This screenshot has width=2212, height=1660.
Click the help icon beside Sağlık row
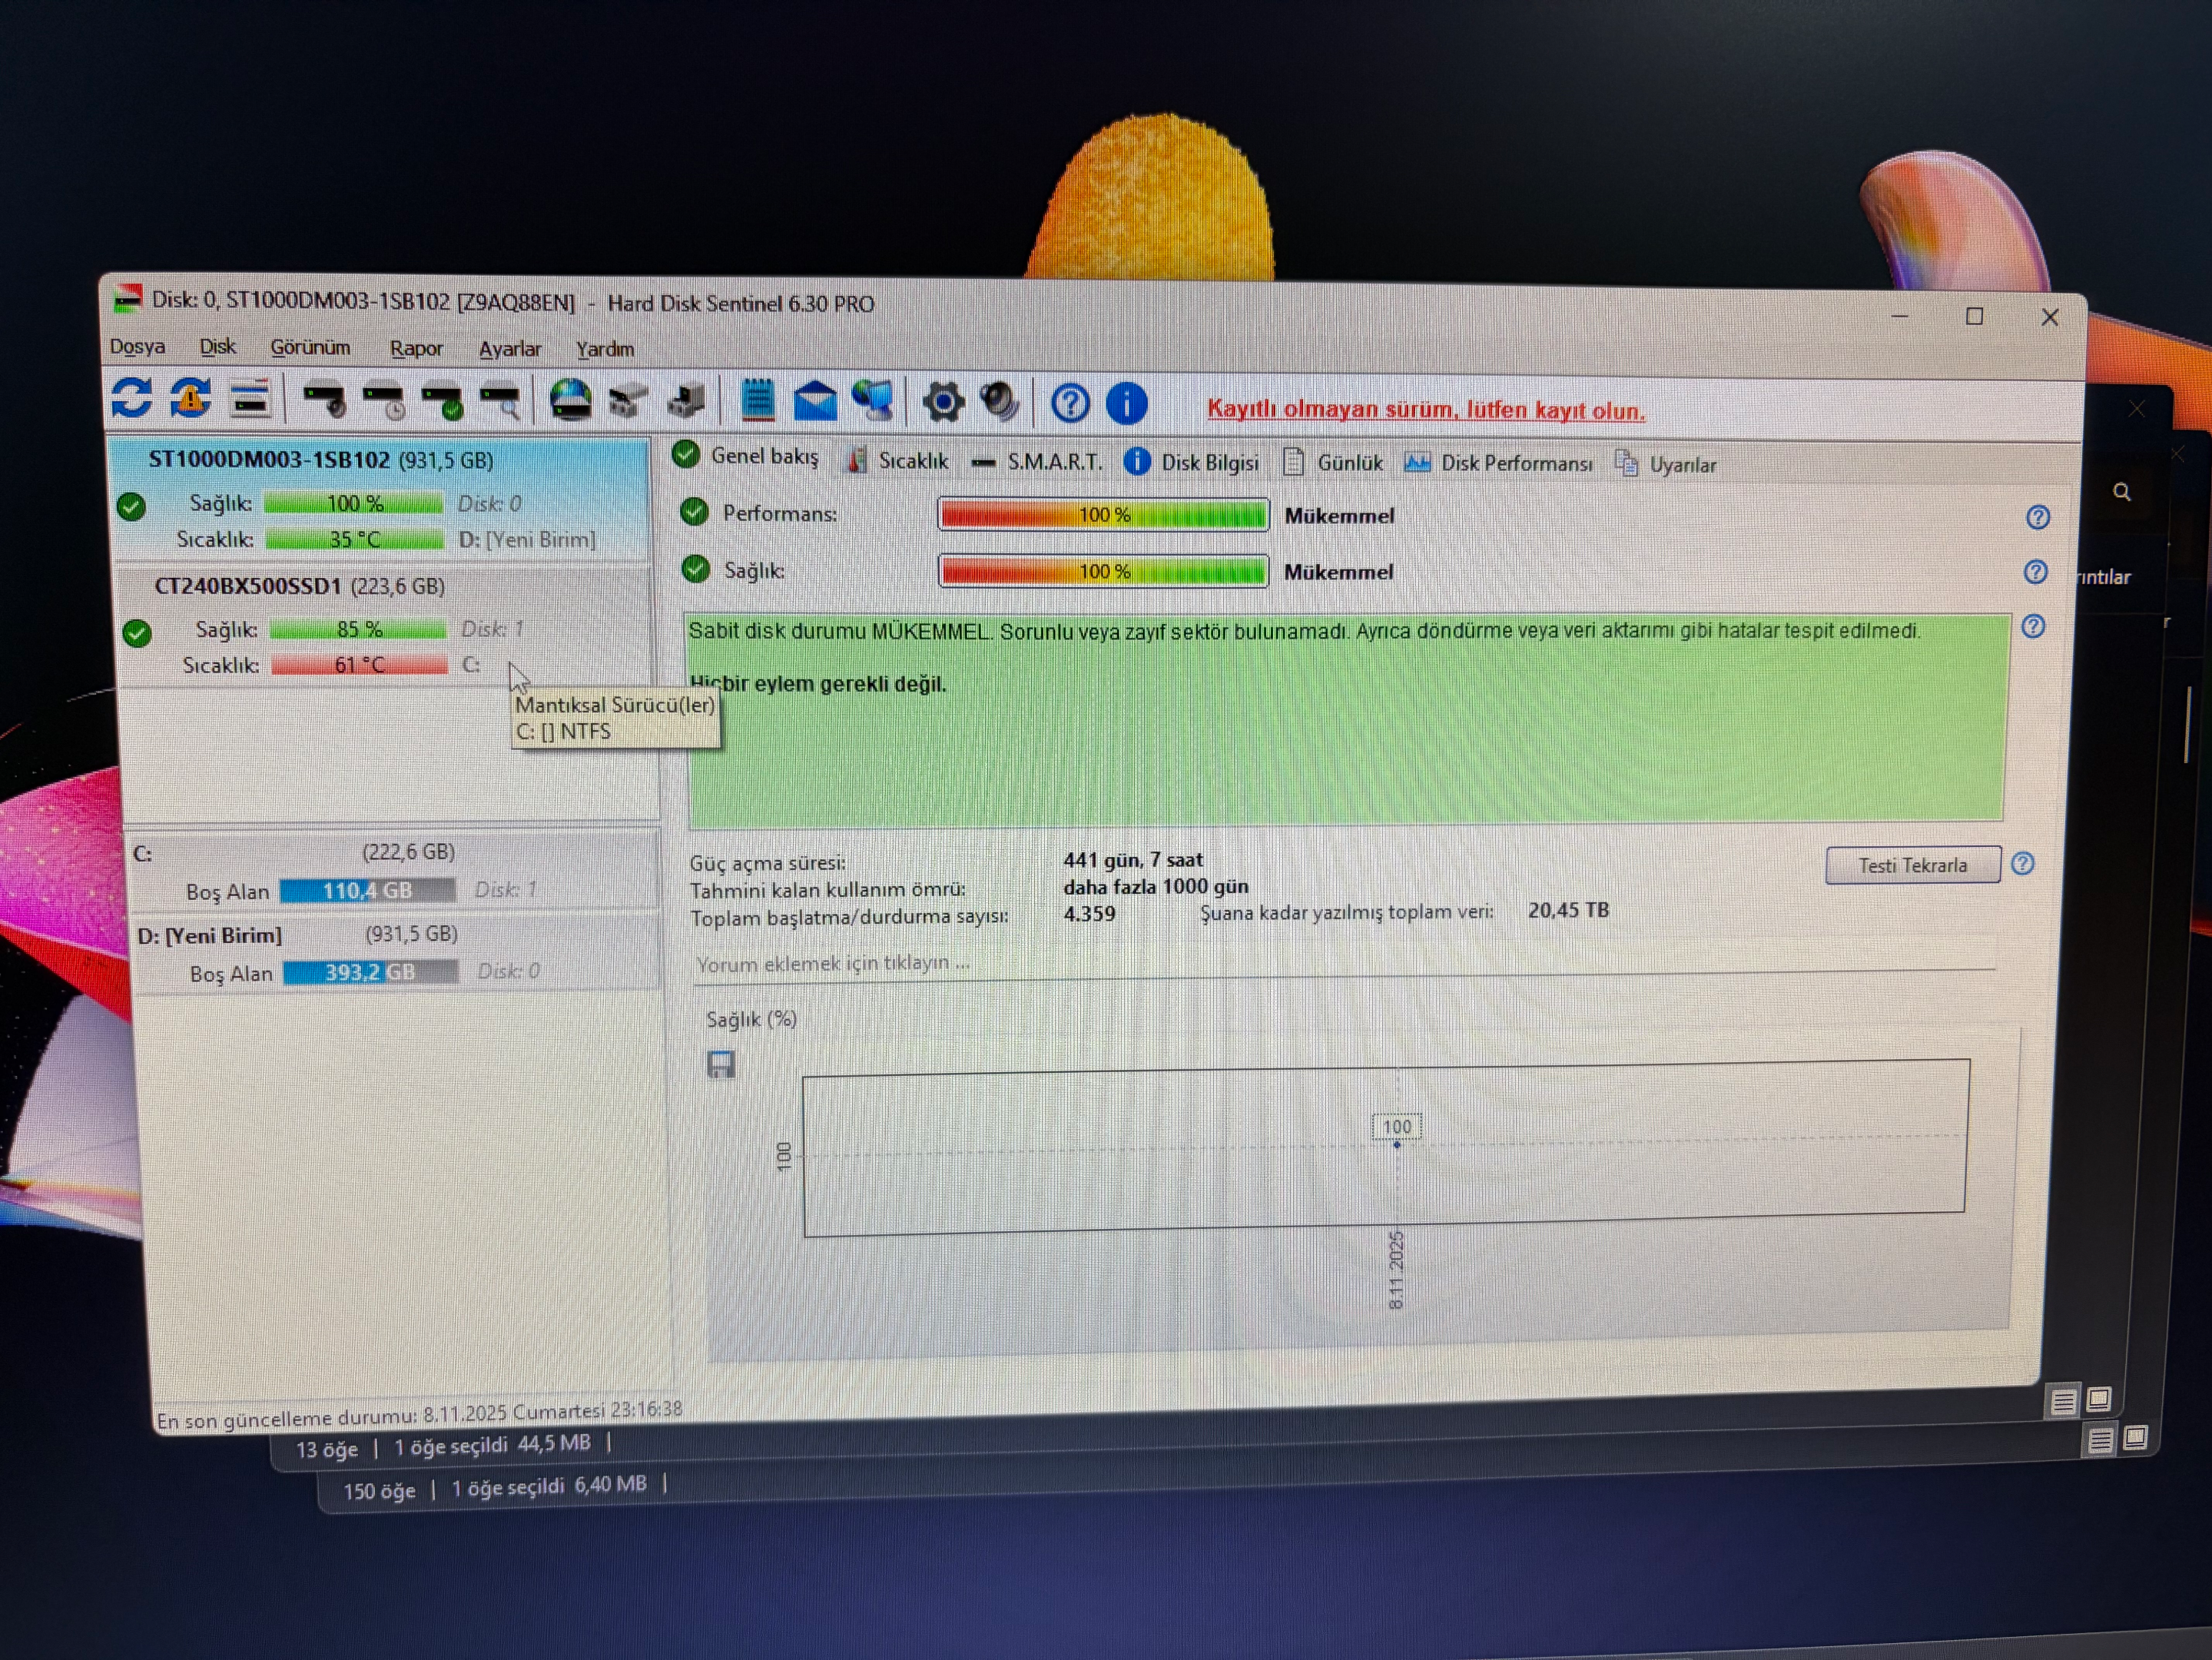tap(2036, 572)
